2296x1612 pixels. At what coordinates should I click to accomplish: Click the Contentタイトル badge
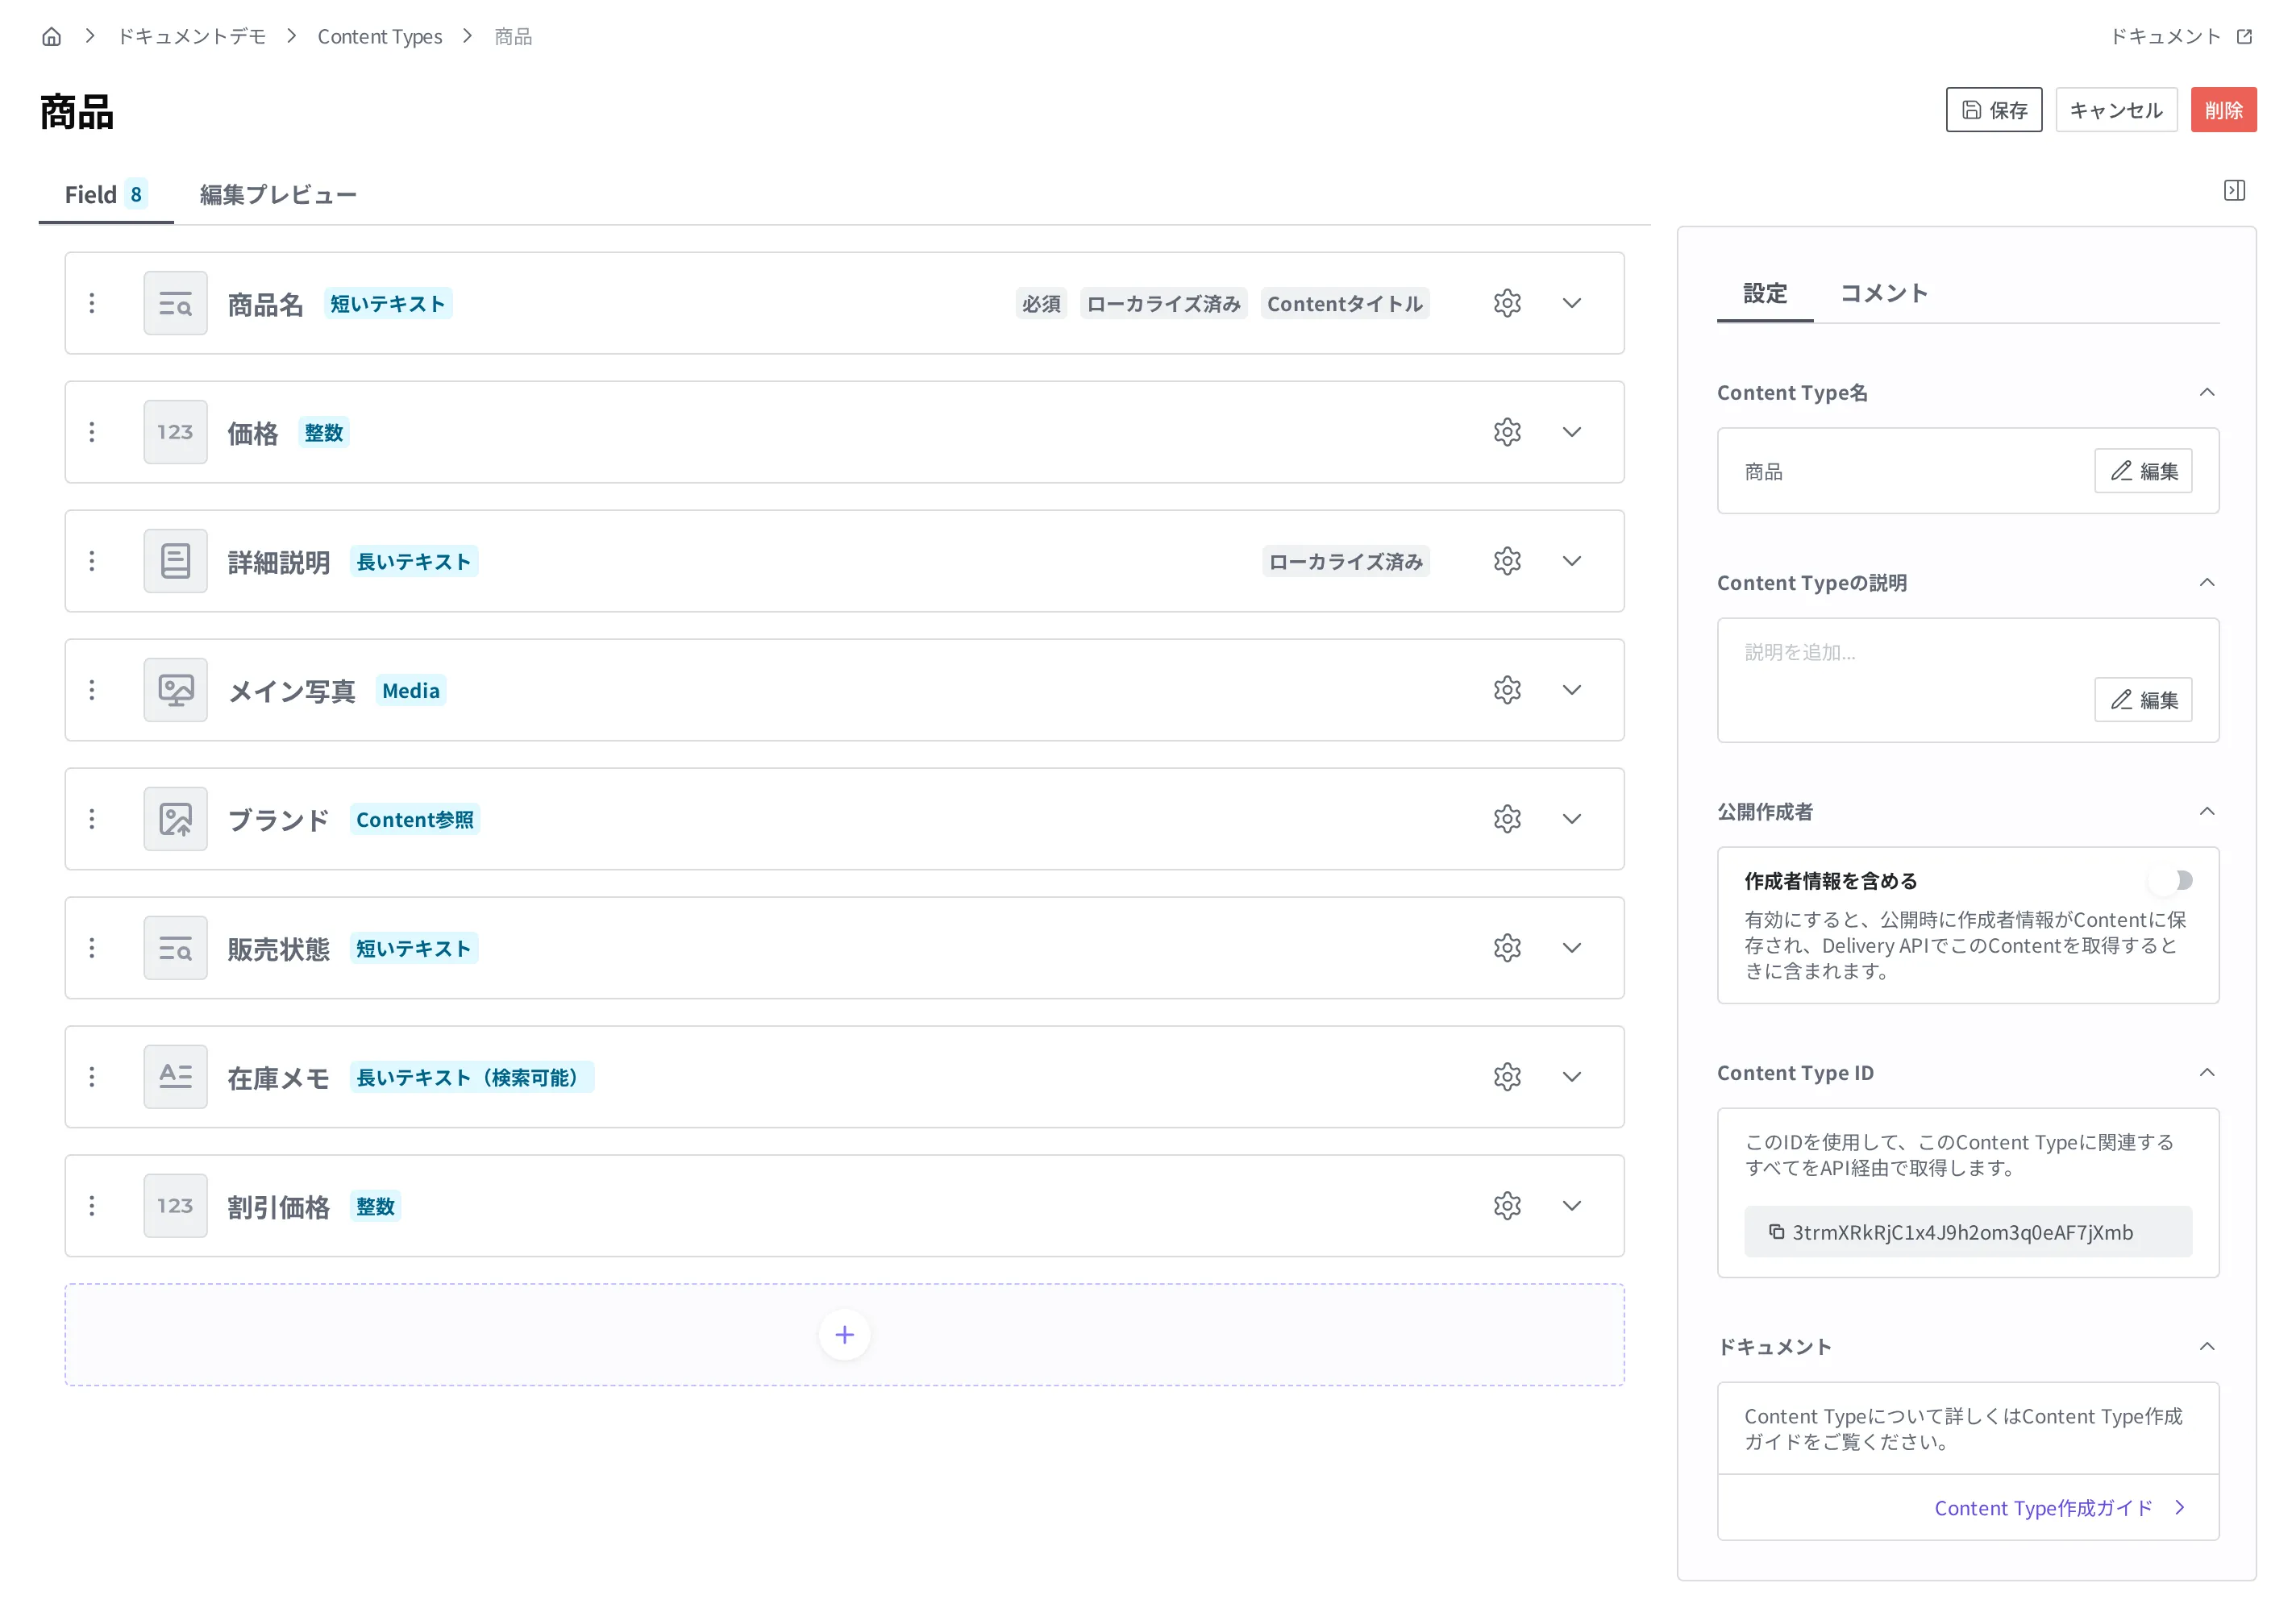[x=1344, y=304]
